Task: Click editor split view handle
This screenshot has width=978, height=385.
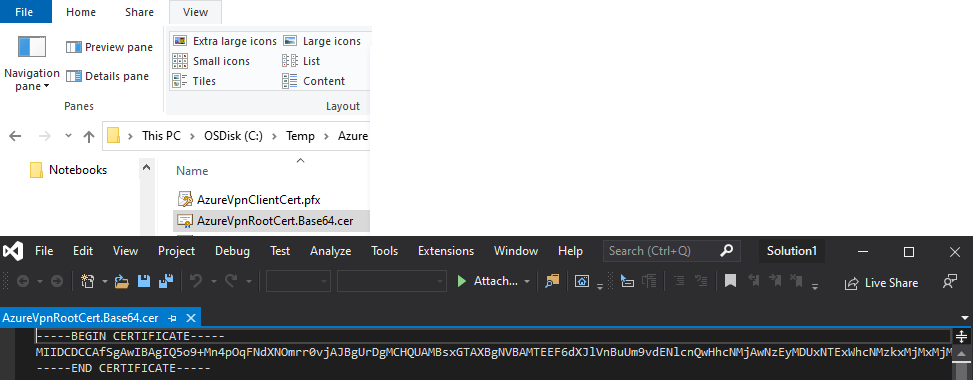Action: point(961,336)
